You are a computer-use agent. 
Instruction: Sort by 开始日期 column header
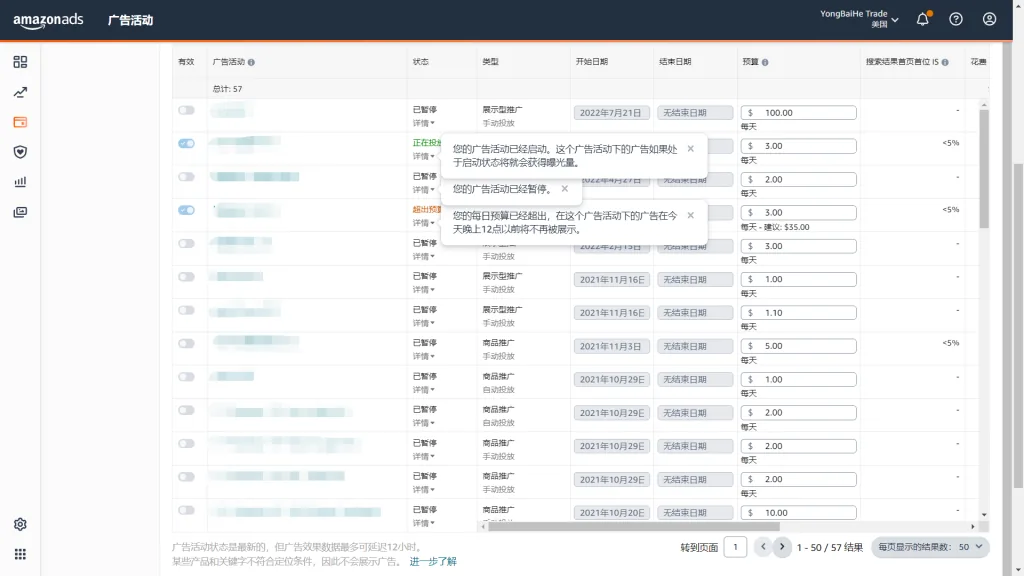(x=592, y=62)
